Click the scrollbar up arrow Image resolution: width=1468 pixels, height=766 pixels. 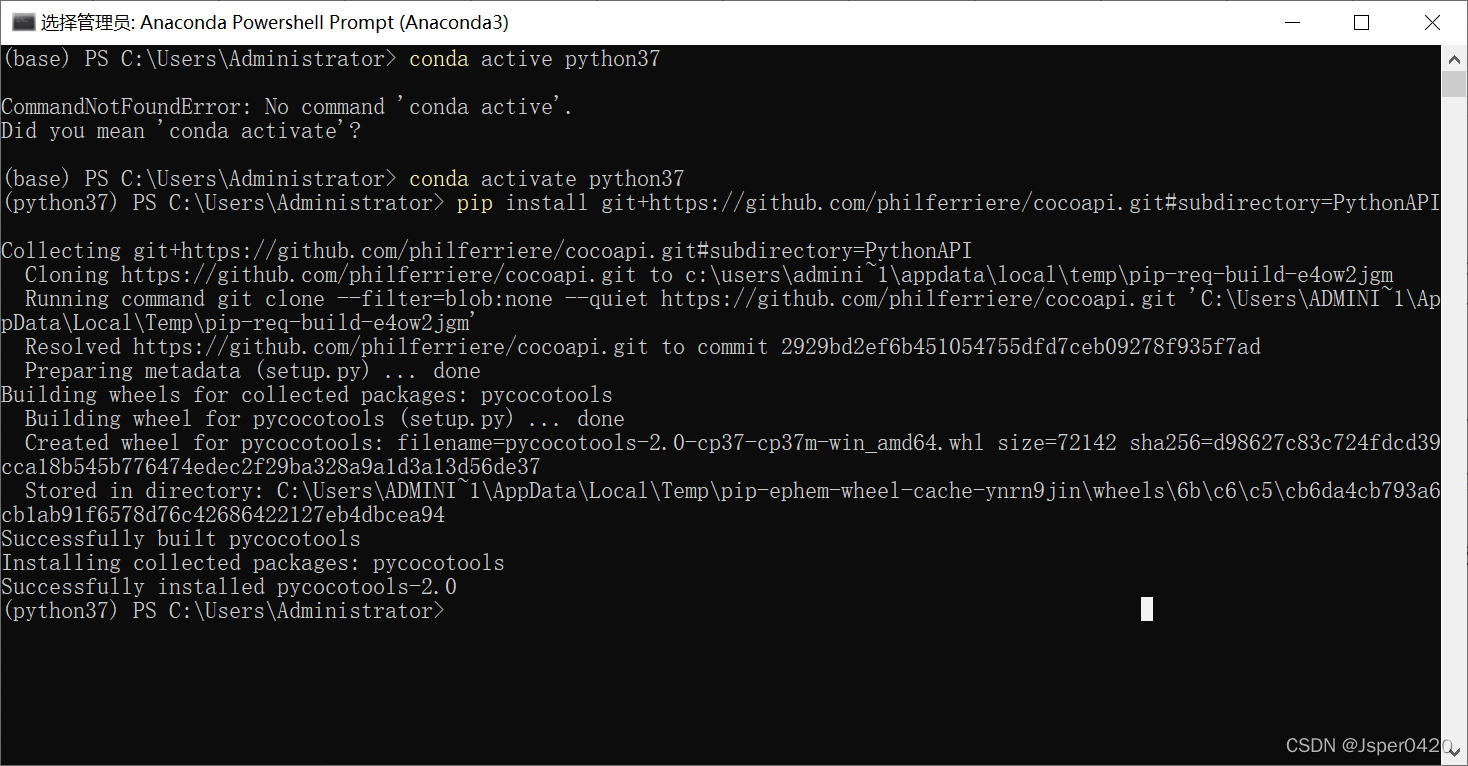(1454, 58)
